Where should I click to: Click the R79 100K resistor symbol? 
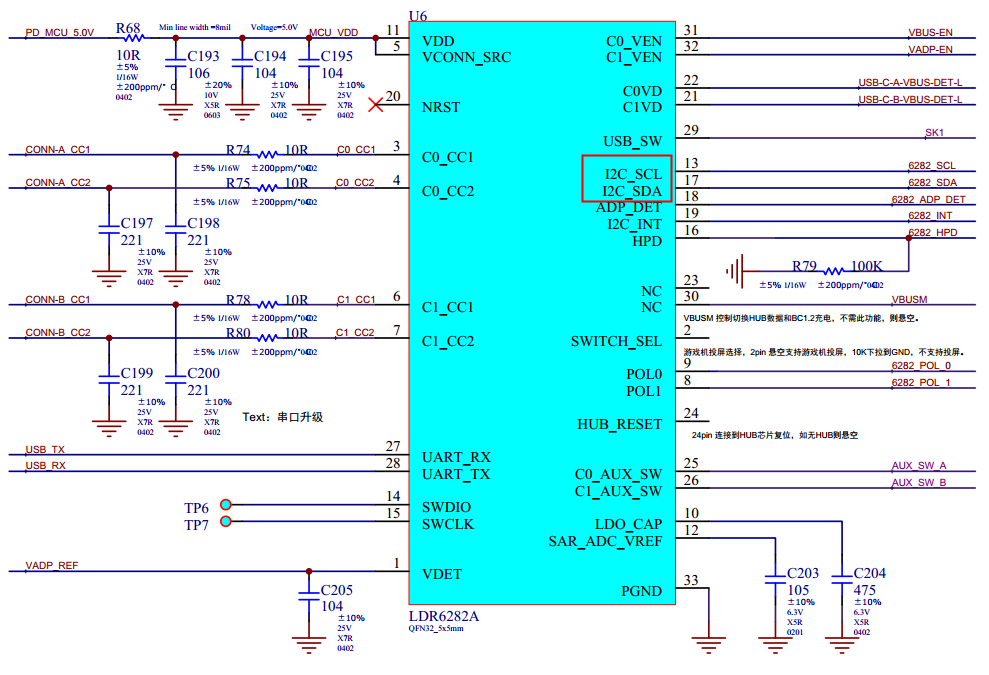click(x=832, y=270)
